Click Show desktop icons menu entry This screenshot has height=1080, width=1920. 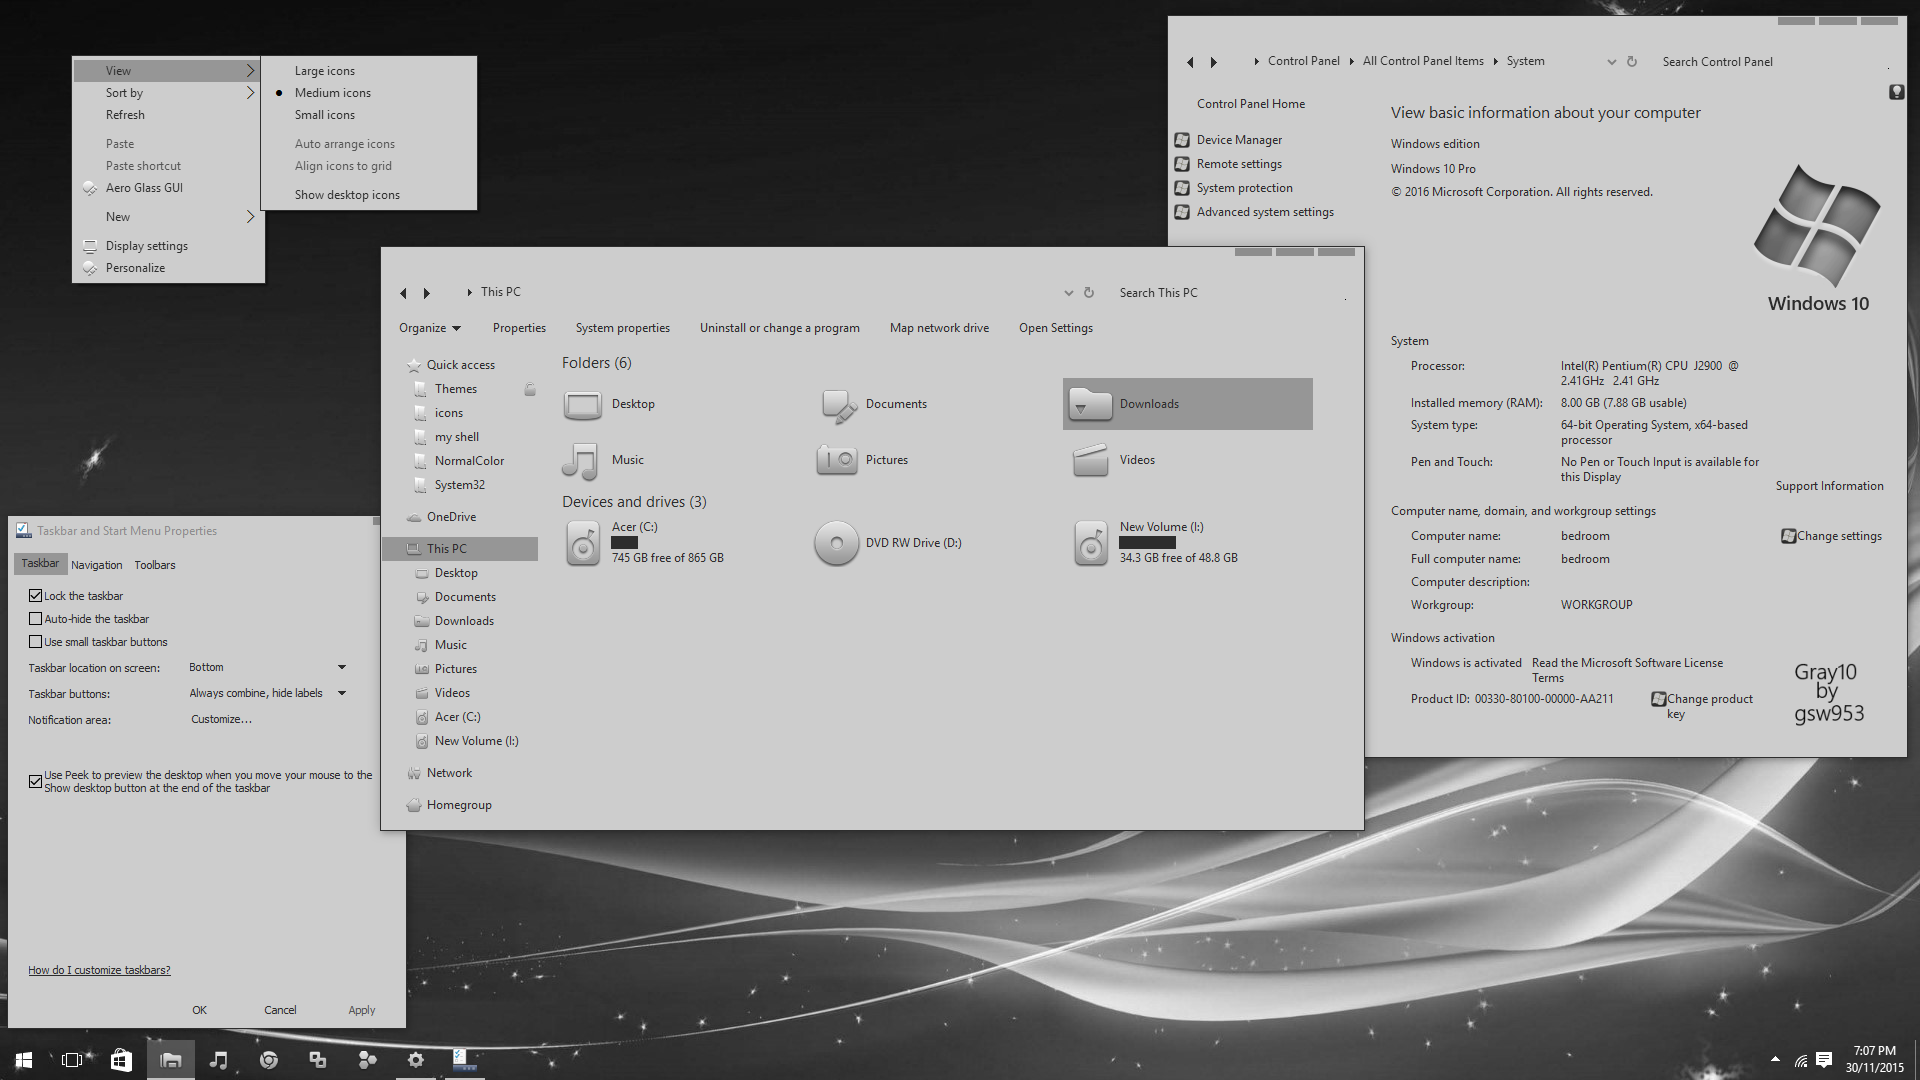(x=347, y=195)
